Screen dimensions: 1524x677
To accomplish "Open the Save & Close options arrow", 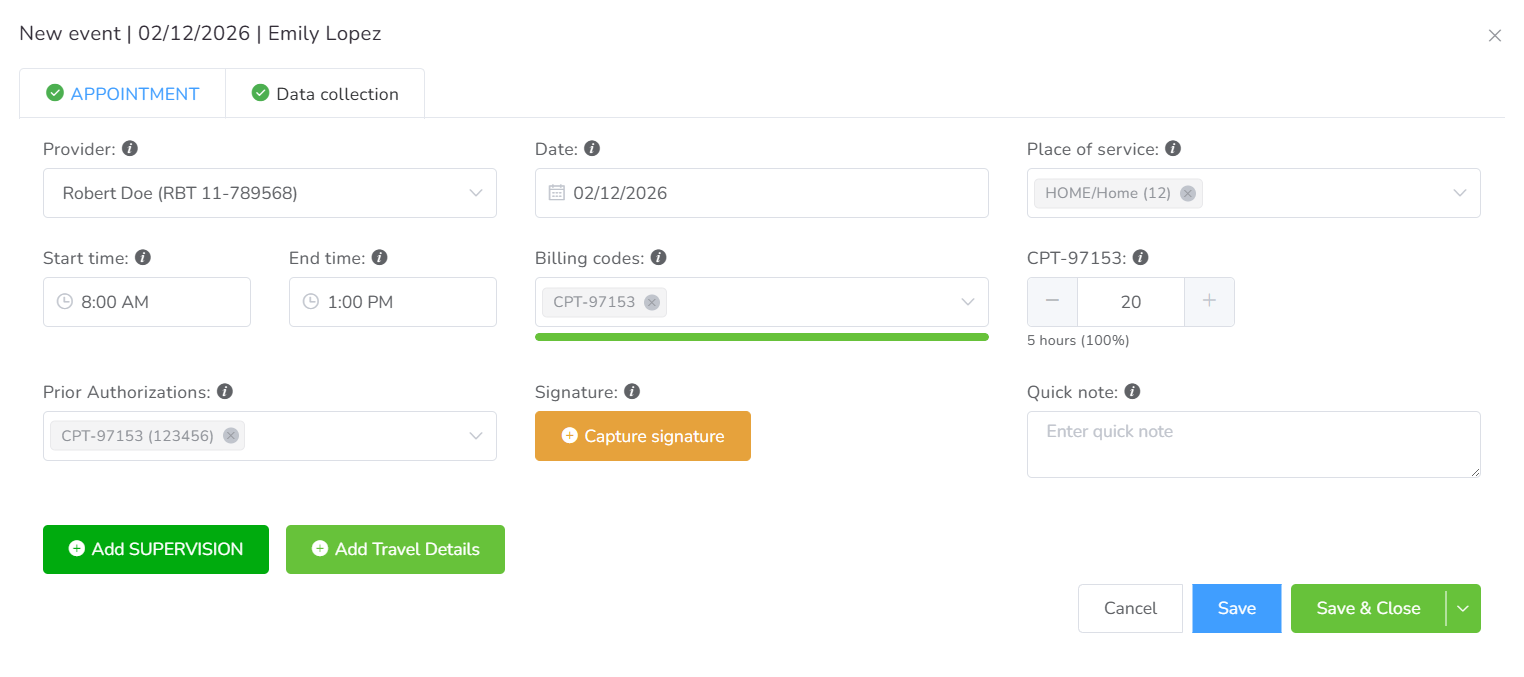I will 1463,609.
